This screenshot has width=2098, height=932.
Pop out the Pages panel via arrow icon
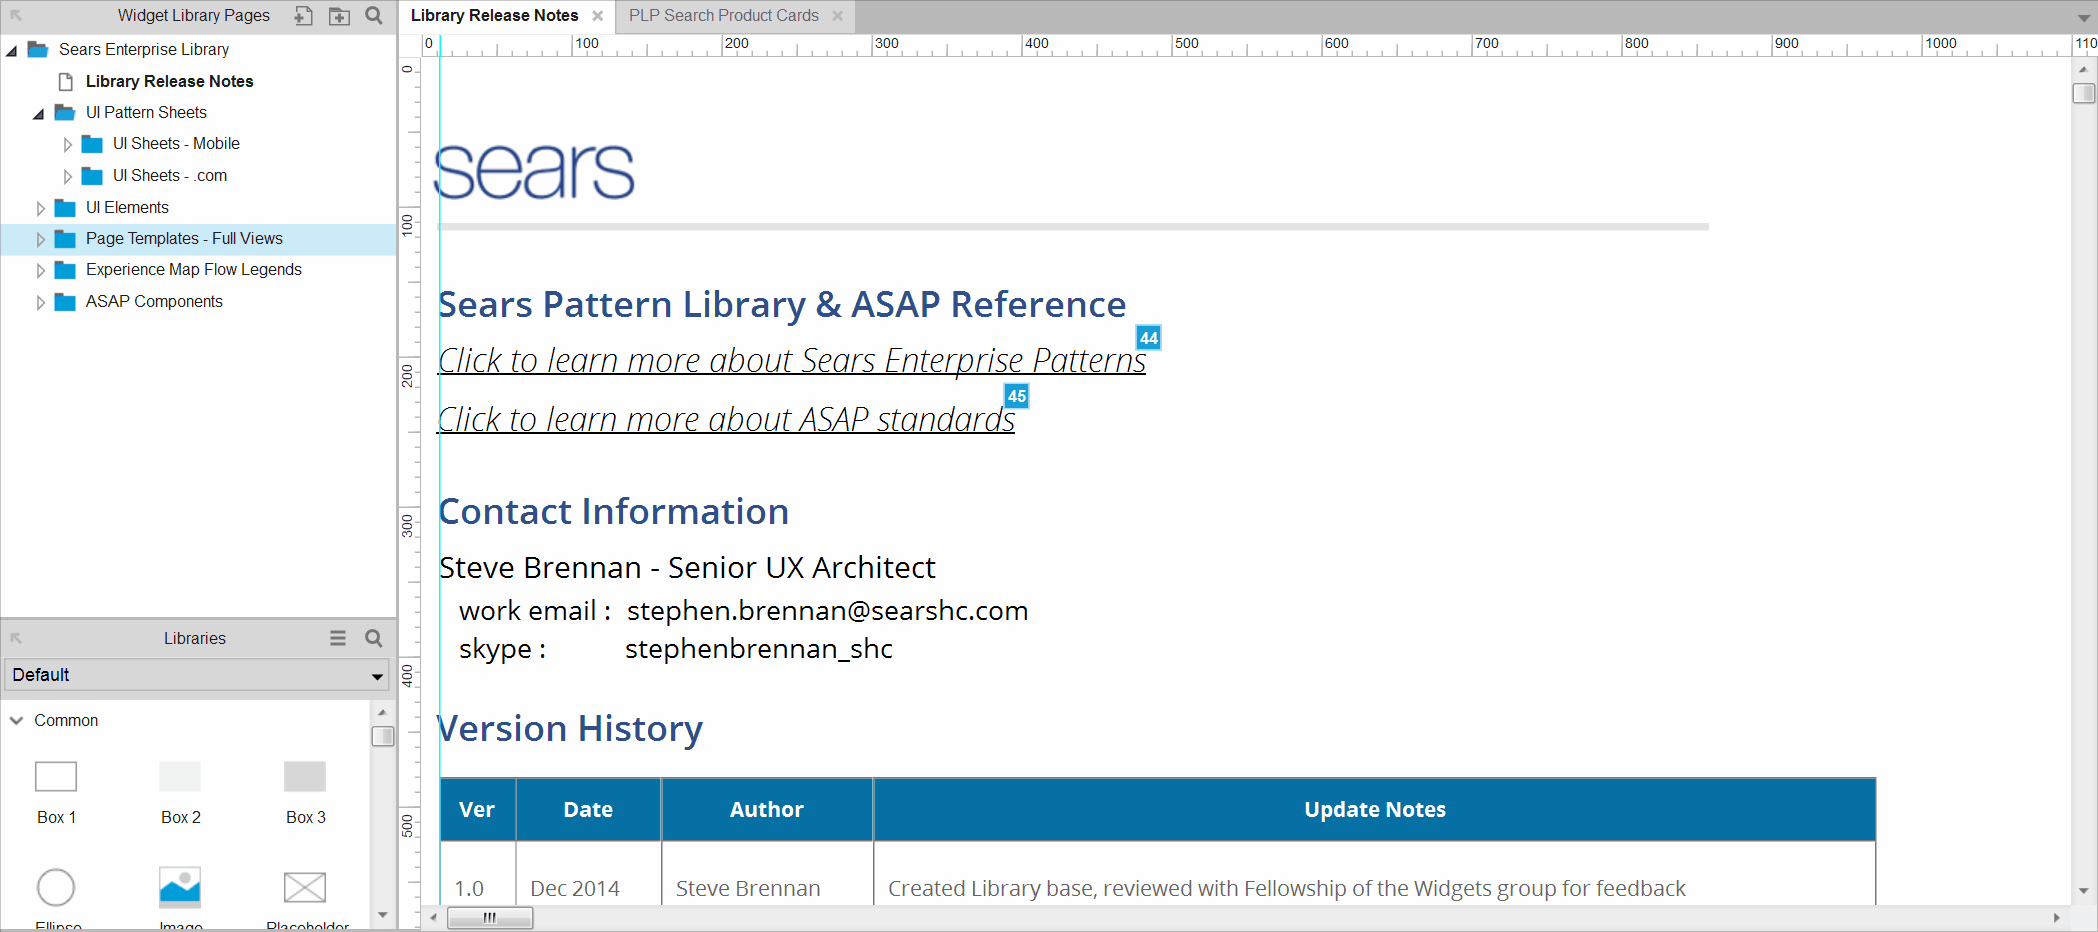click(x=16, y=15)
